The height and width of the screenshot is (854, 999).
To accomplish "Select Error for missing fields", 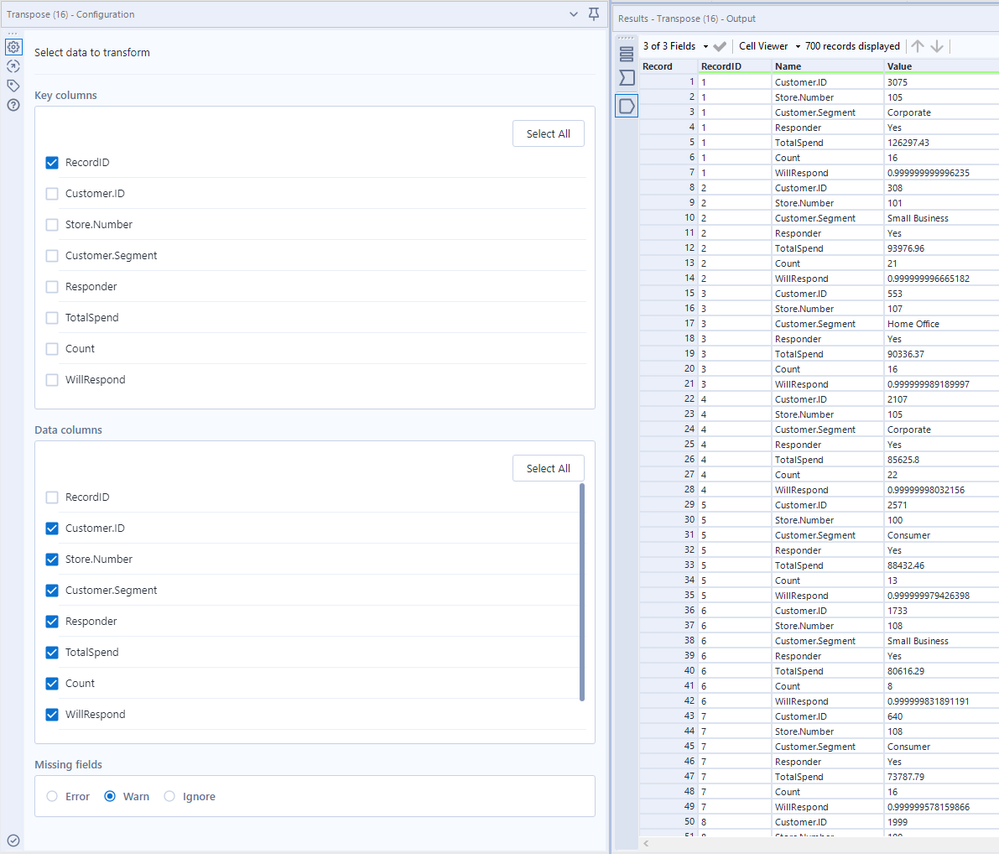I will pyautogui.click(x=52, y=796).
